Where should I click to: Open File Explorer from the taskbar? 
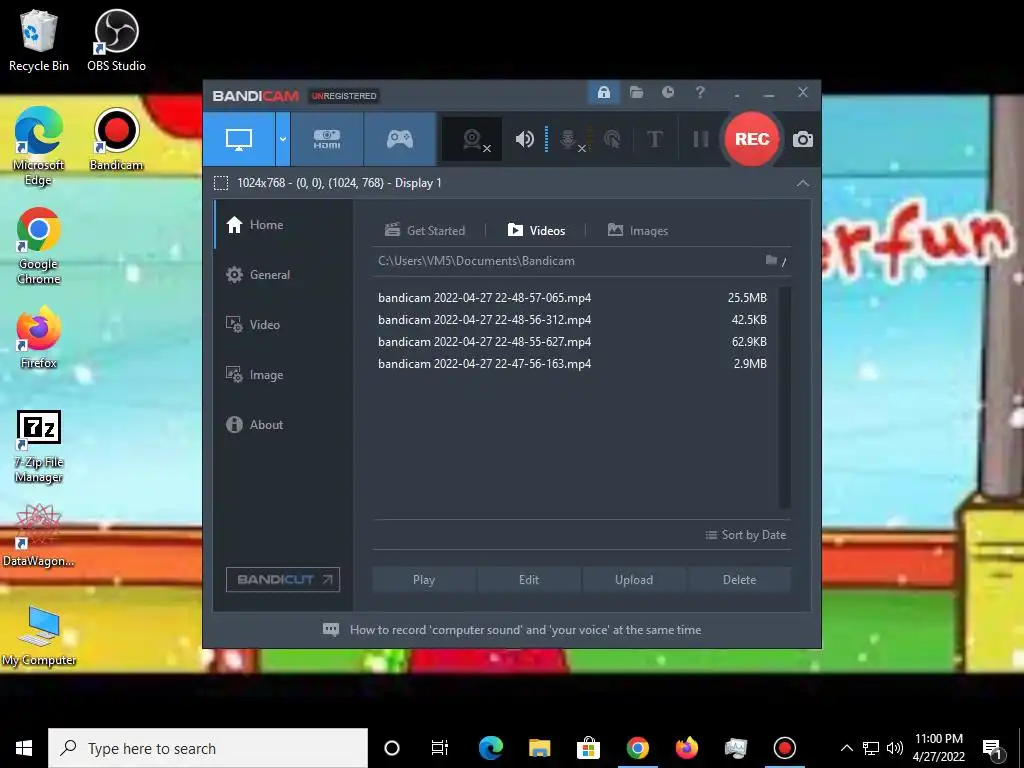pos(539,748)
